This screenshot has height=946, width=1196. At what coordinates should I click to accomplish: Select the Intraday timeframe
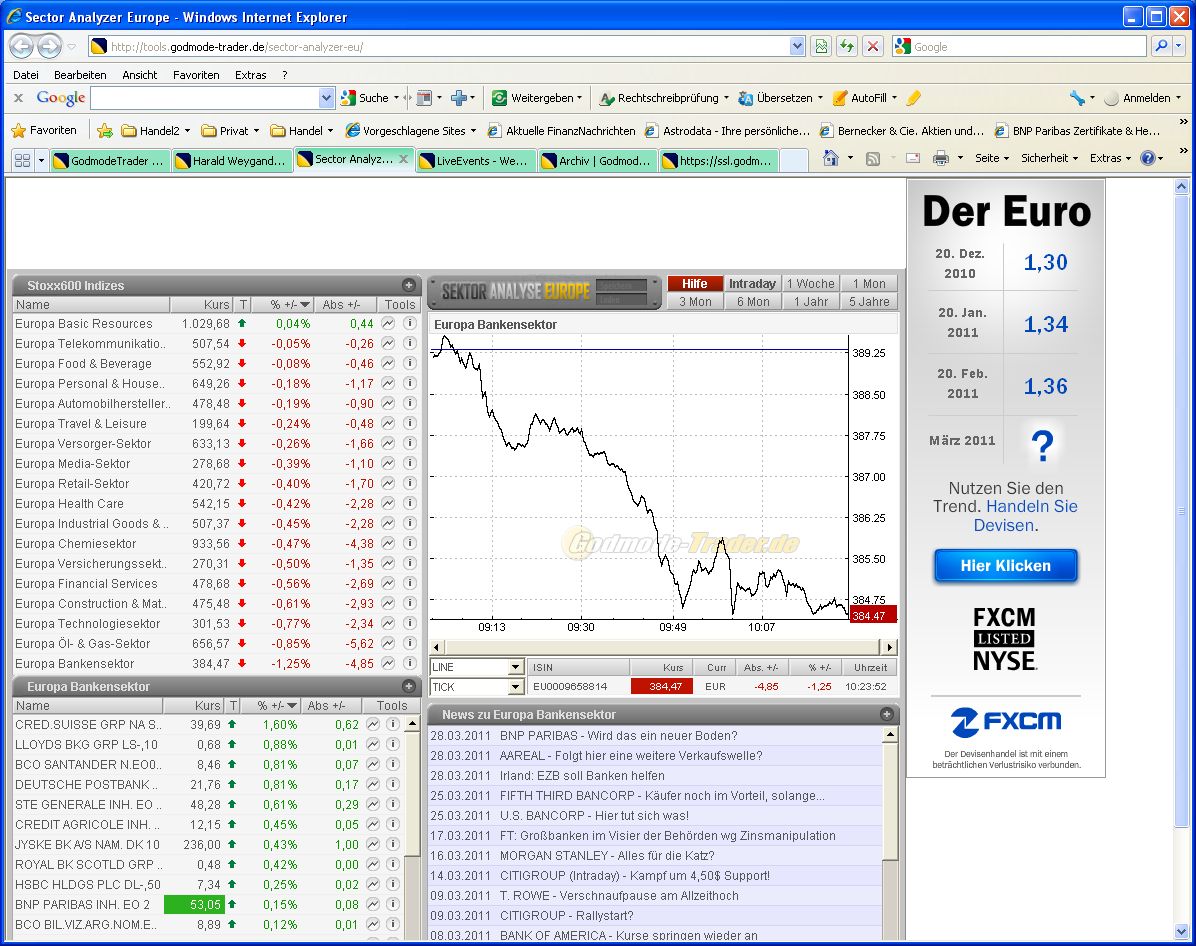752,284
